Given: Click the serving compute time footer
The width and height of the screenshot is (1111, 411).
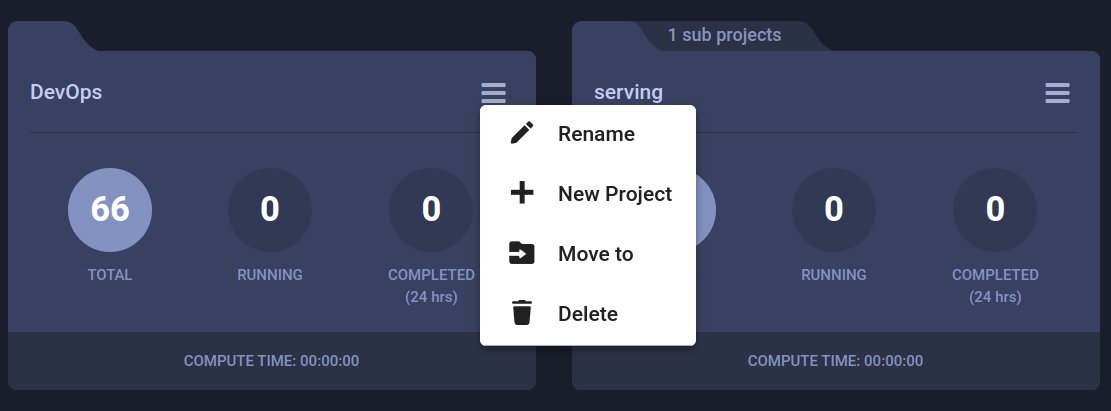Looking at the screenshot, I should pos(835,361).
